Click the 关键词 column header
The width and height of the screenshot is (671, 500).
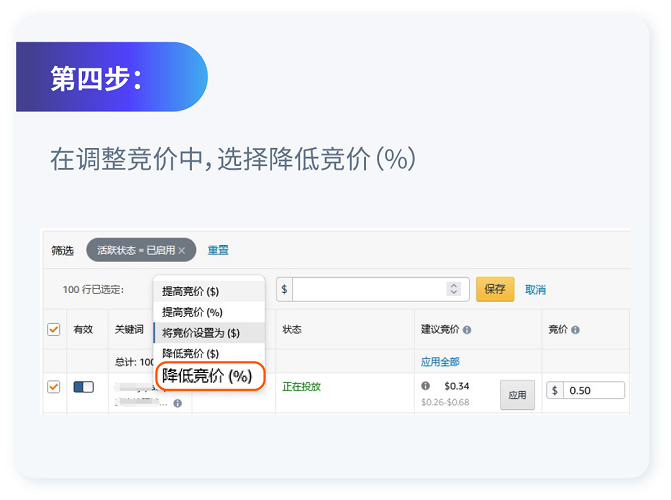click(129, 330)
